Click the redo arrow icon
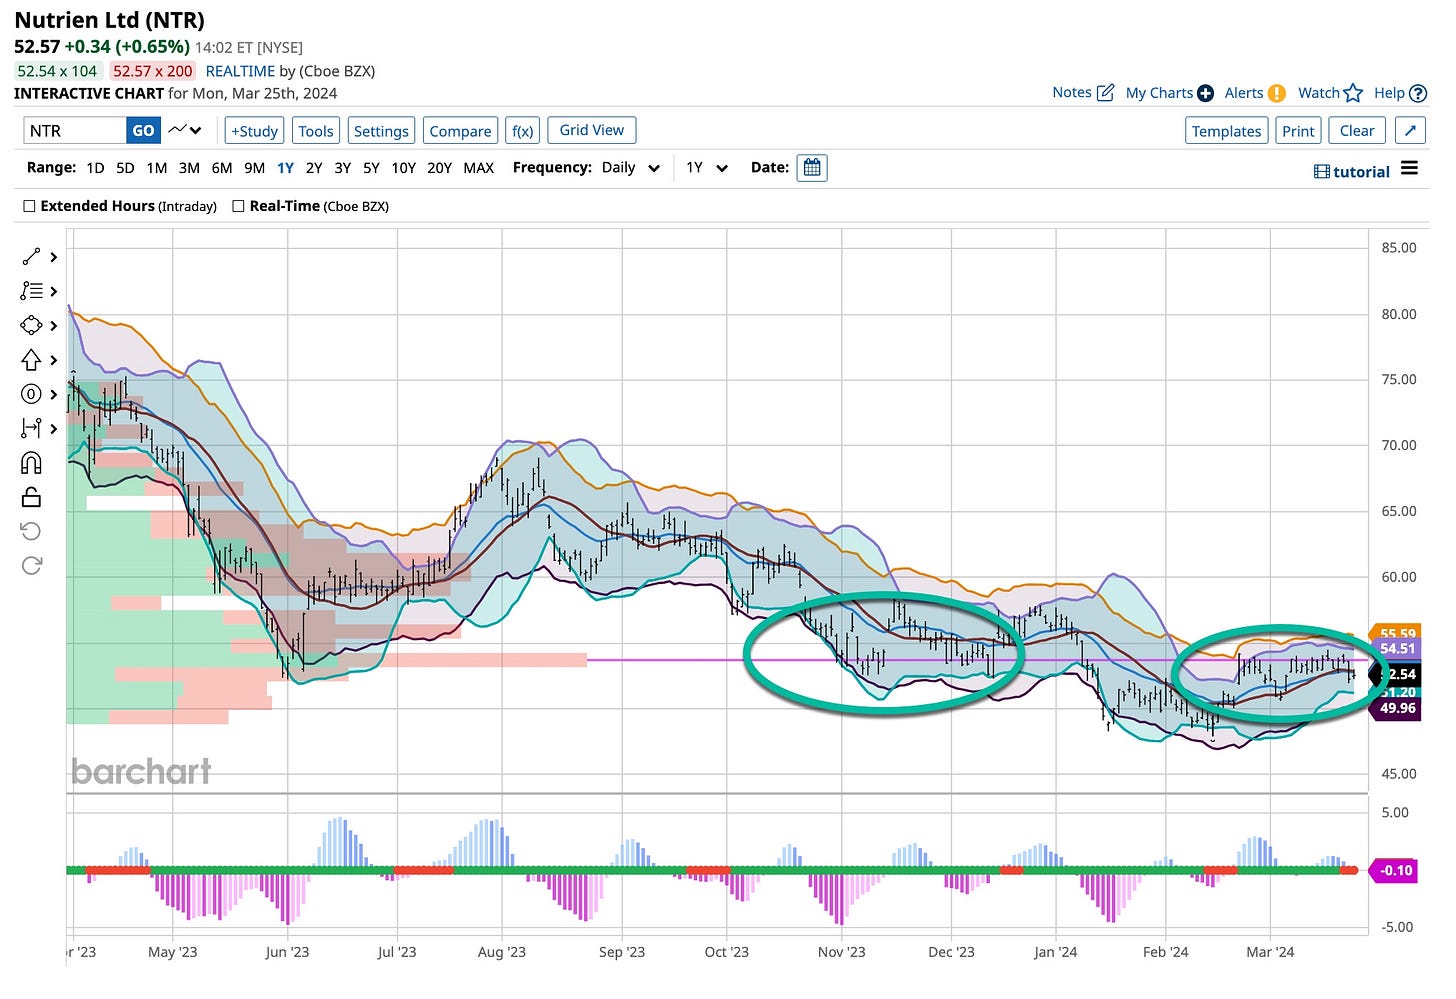This screenshot has width=1456, height=999. [x=31, y=565]
